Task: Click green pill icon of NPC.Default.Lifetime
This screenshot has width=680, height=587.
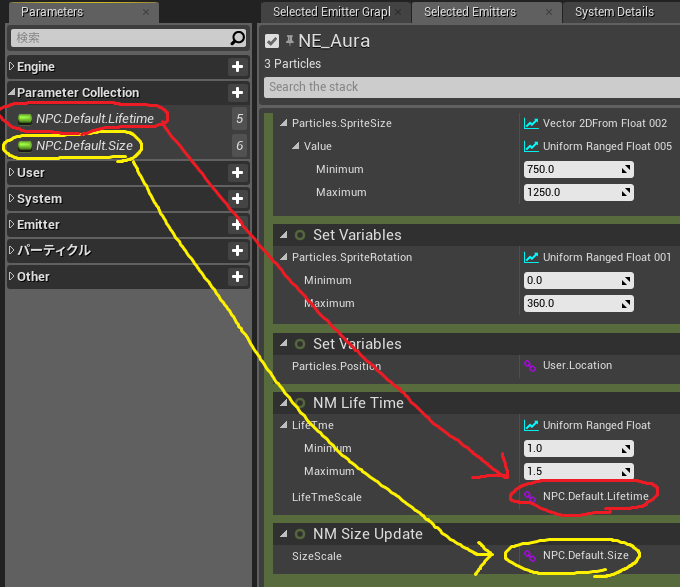Action: click(x=25, y=118)
